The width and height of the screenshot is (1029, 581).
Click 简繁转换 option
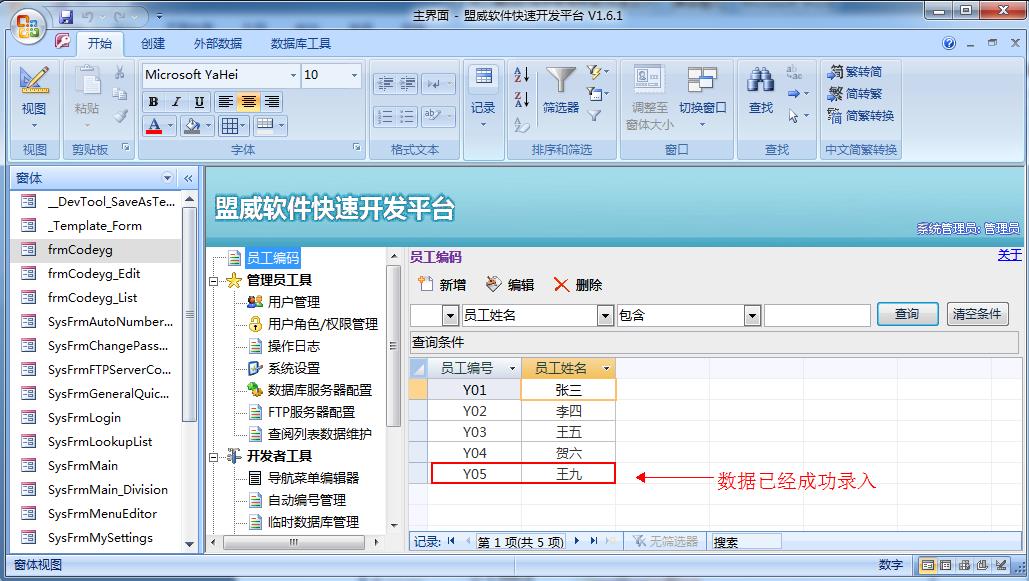pyautogui.click(x=861, y=116)
